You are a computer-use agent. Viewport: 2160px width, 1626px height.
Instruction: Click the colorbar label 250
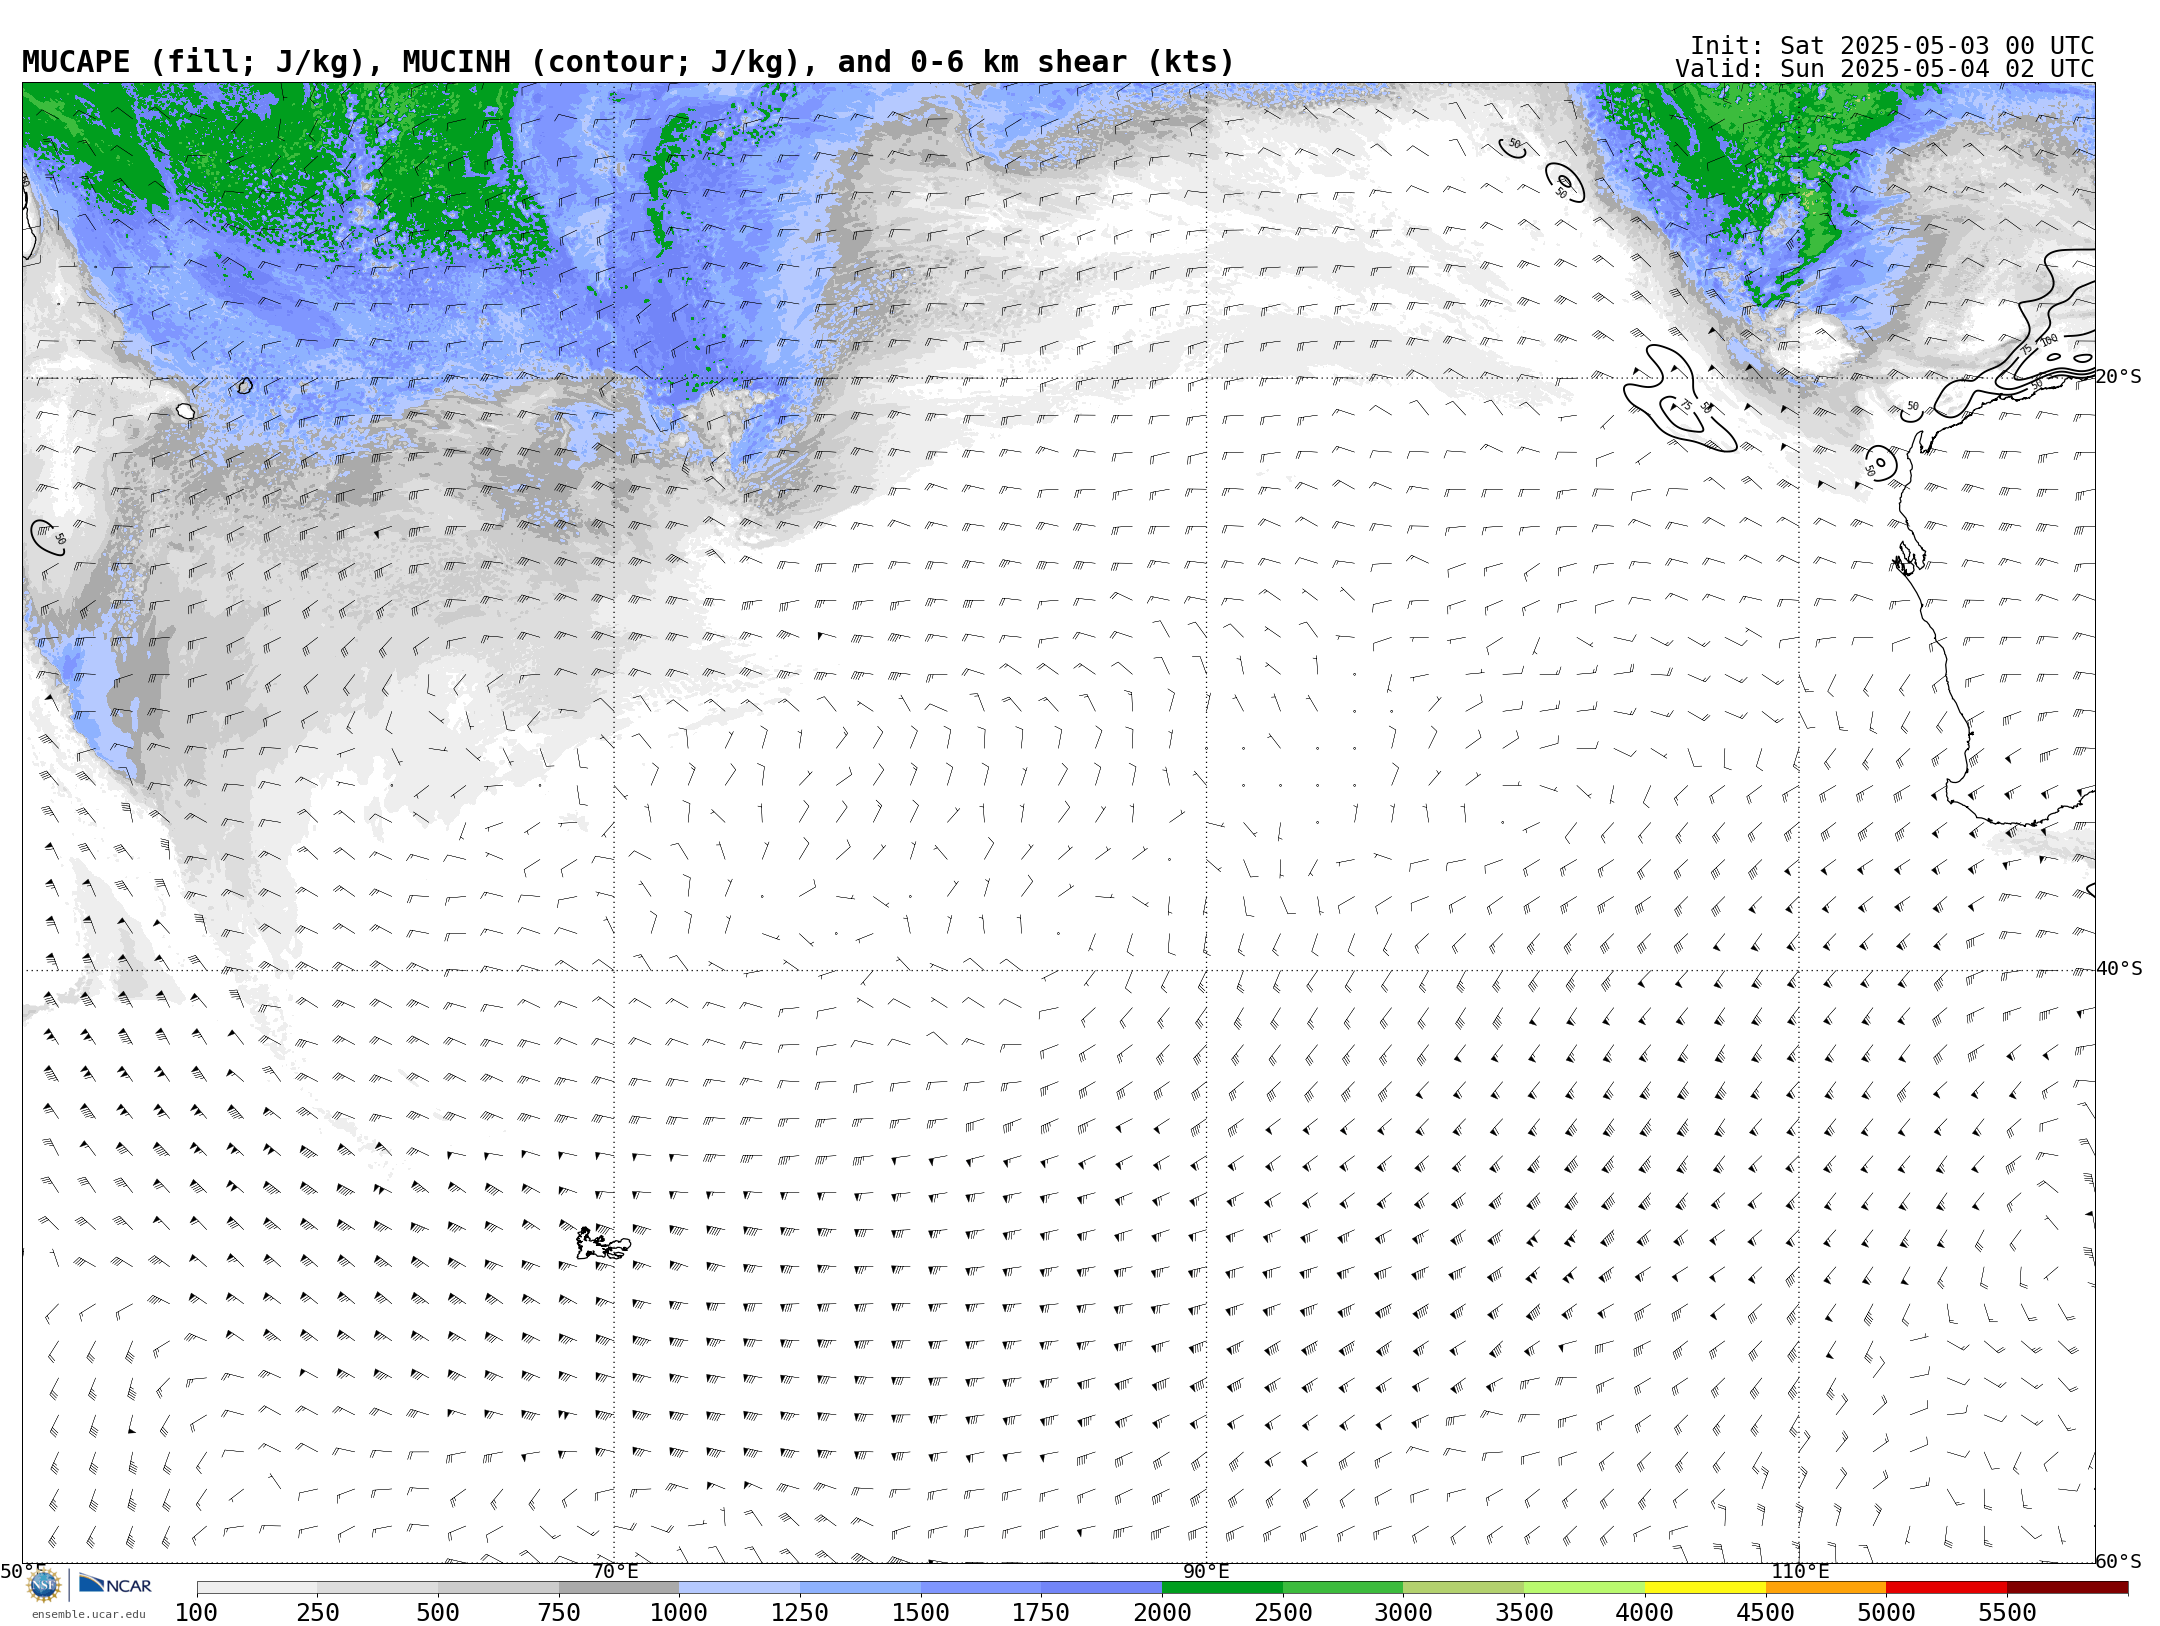point(317,1613)
